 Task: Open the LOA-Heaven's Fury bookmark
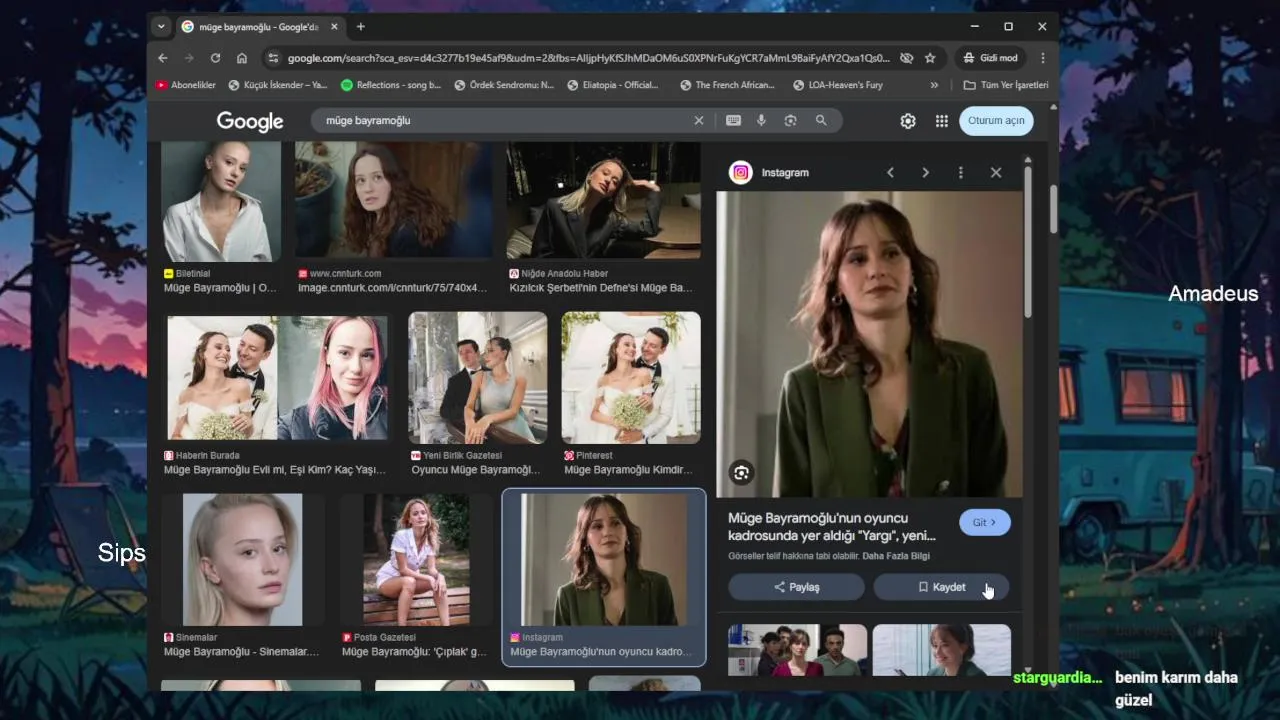coord(838,85)
